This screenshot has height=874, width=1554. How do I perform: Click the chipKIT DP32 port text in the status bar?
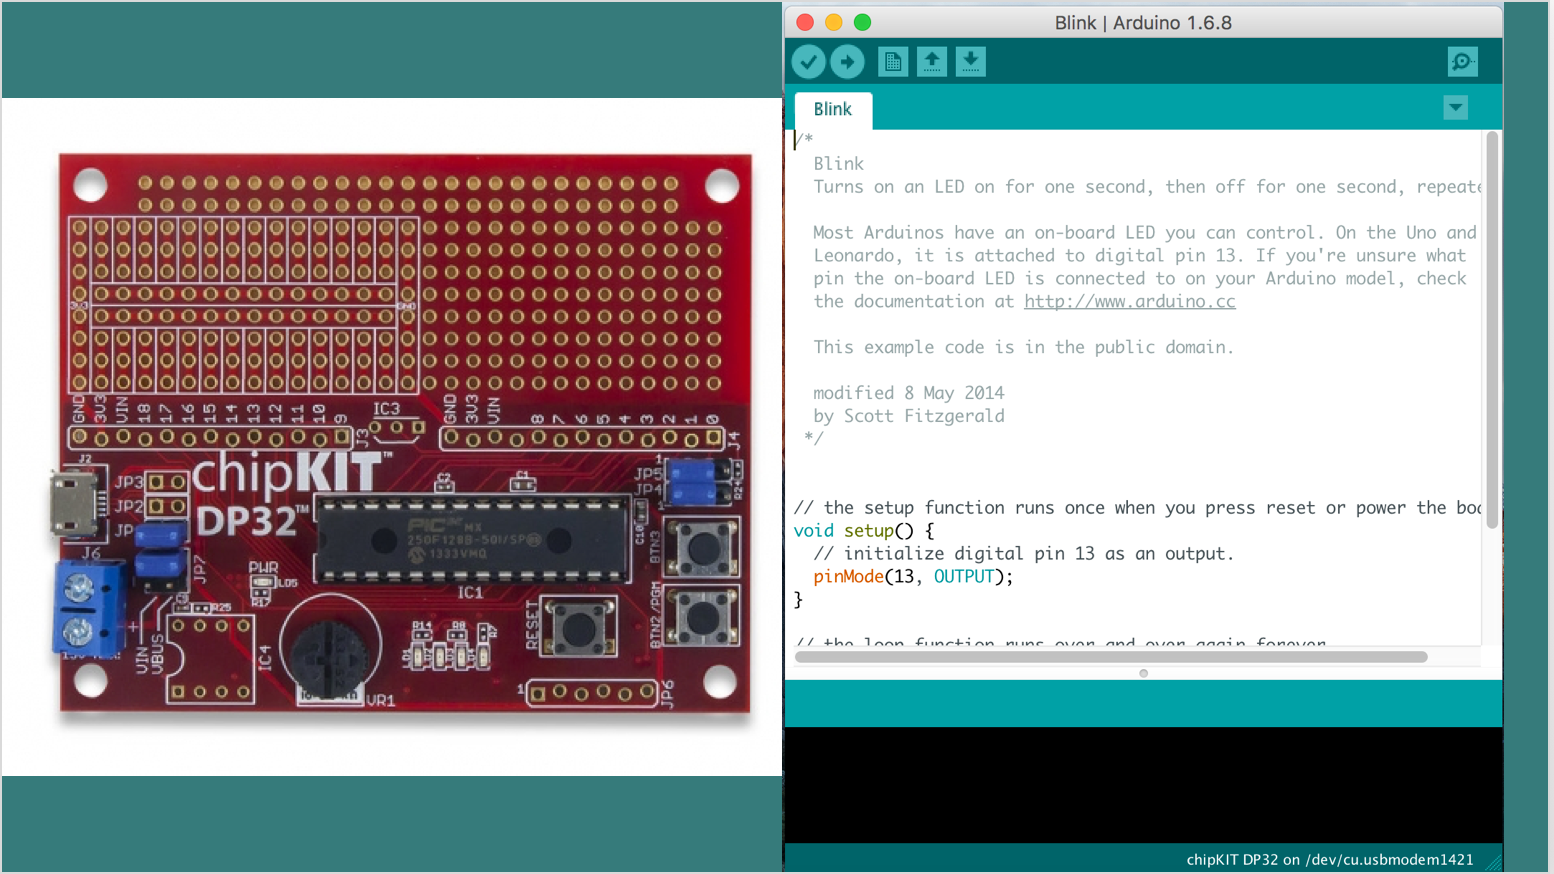[1329, 858]
